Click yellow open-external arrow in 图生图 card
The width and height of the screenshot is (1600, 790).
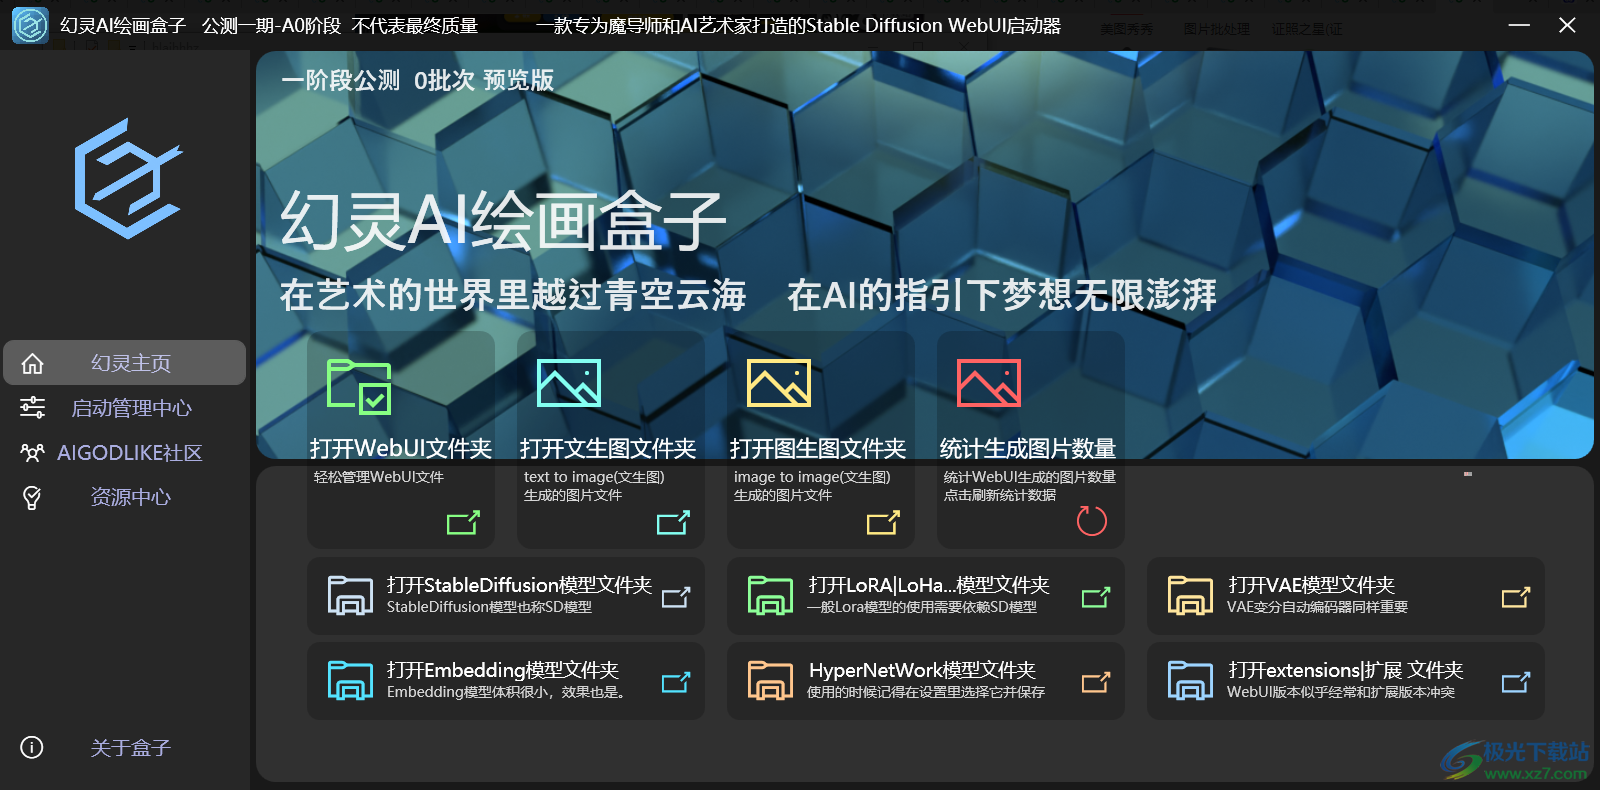pyautogui.click(x=883, y=522)
